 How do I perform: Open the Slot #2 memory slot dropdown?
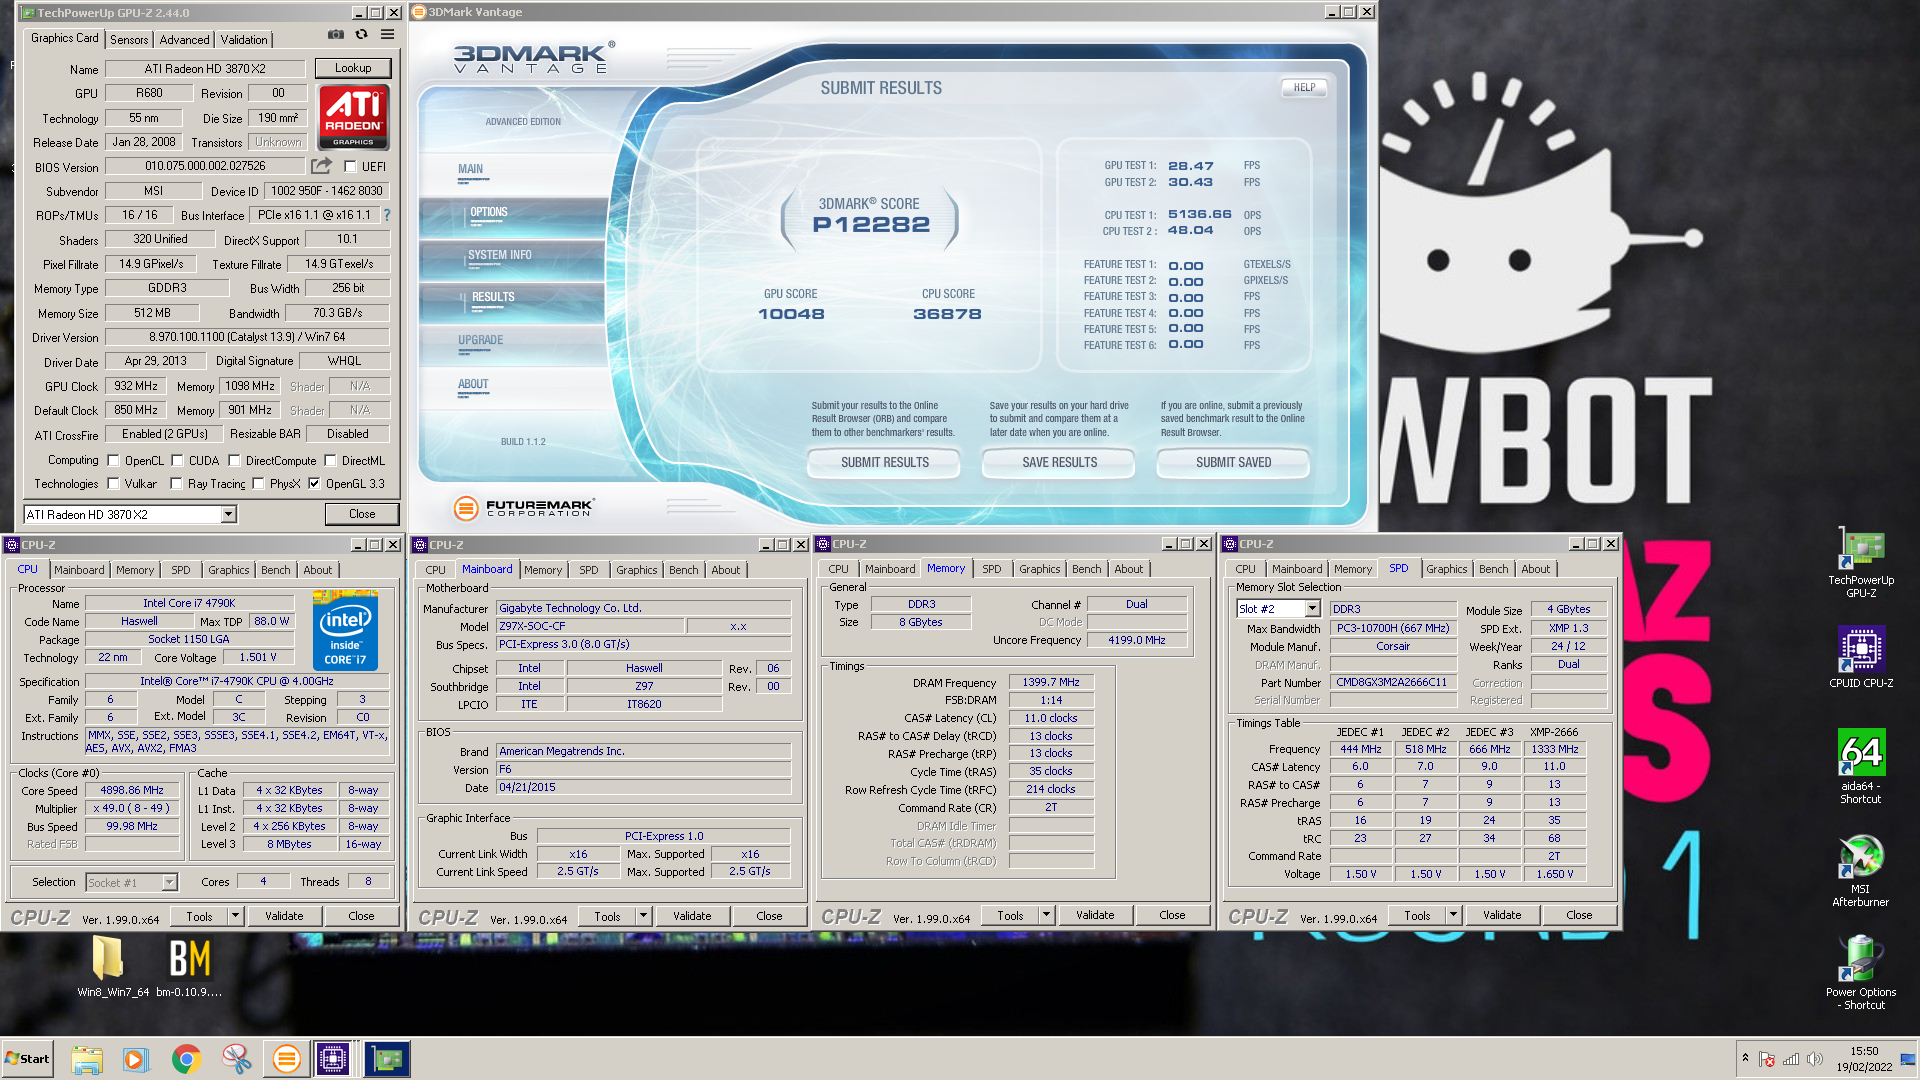1312,609
